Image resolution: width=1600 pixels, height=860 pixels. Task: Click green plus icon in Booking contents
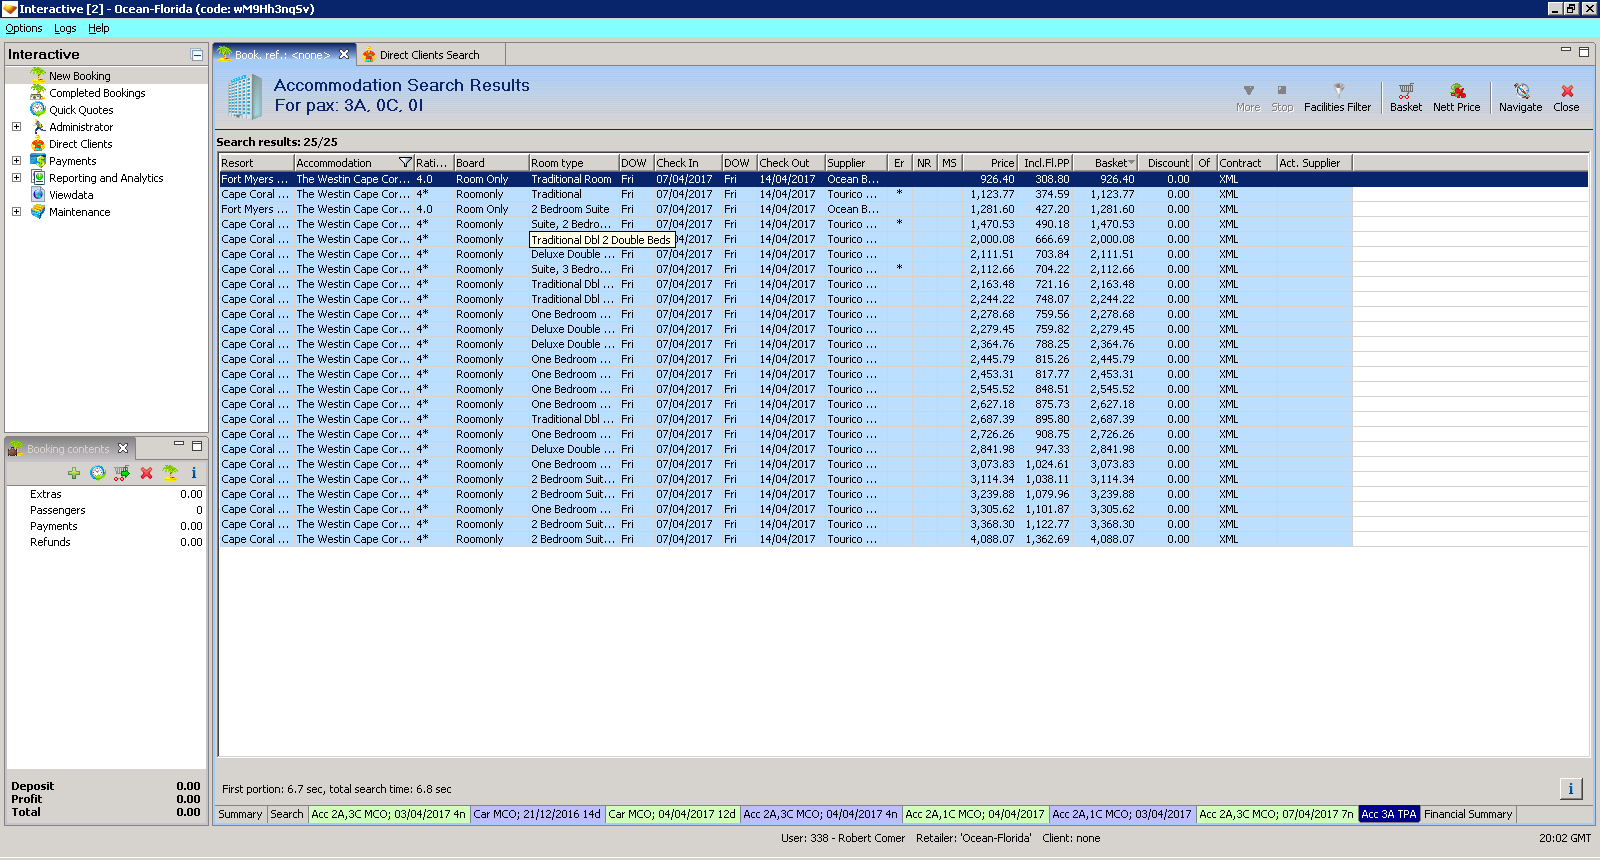coord(74,473)
